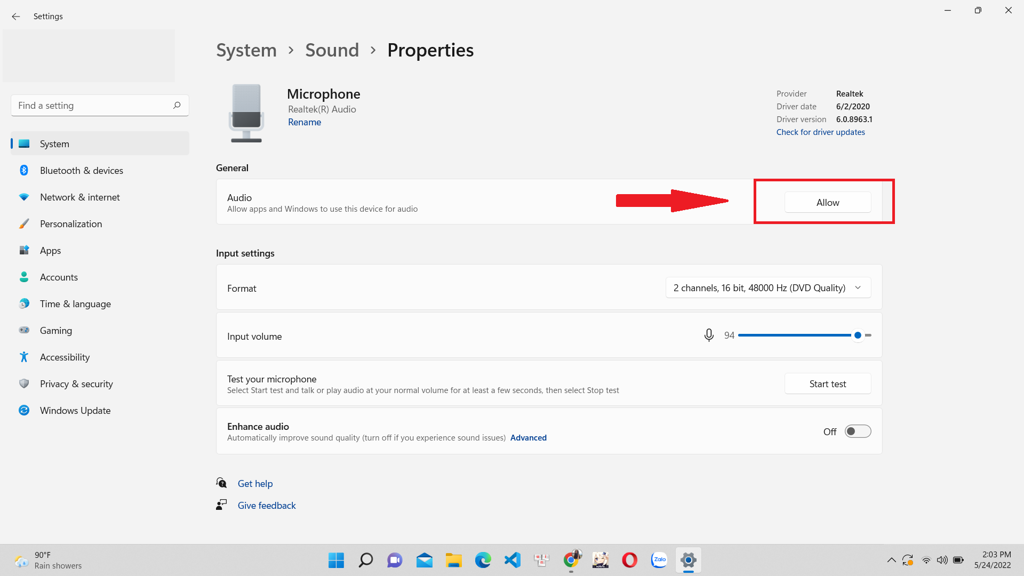Click Sound in the breadcrumb

point(332,50)
